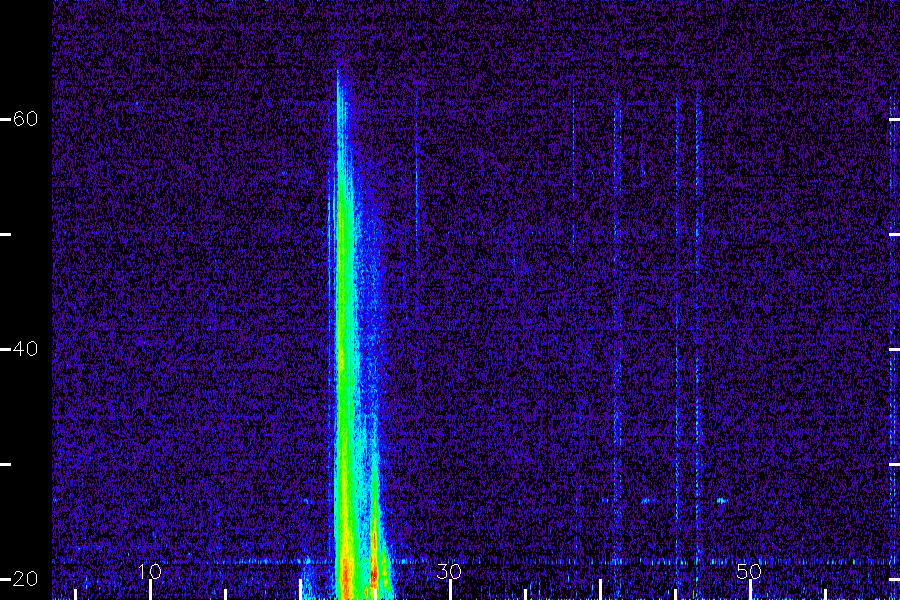Screen dimensions: 900x600
Task: Click the time axis label 30
Action: pos(449,571)
